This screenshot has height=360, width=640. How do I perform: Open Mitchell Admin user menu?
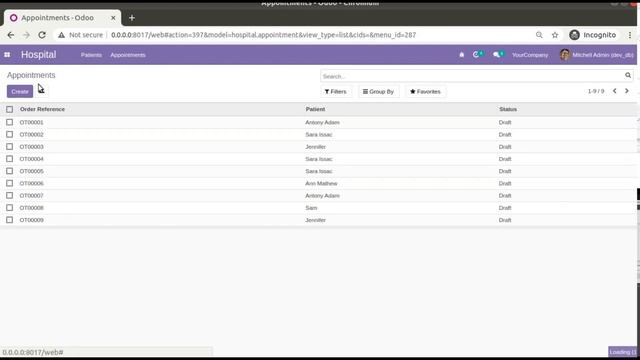597,55
